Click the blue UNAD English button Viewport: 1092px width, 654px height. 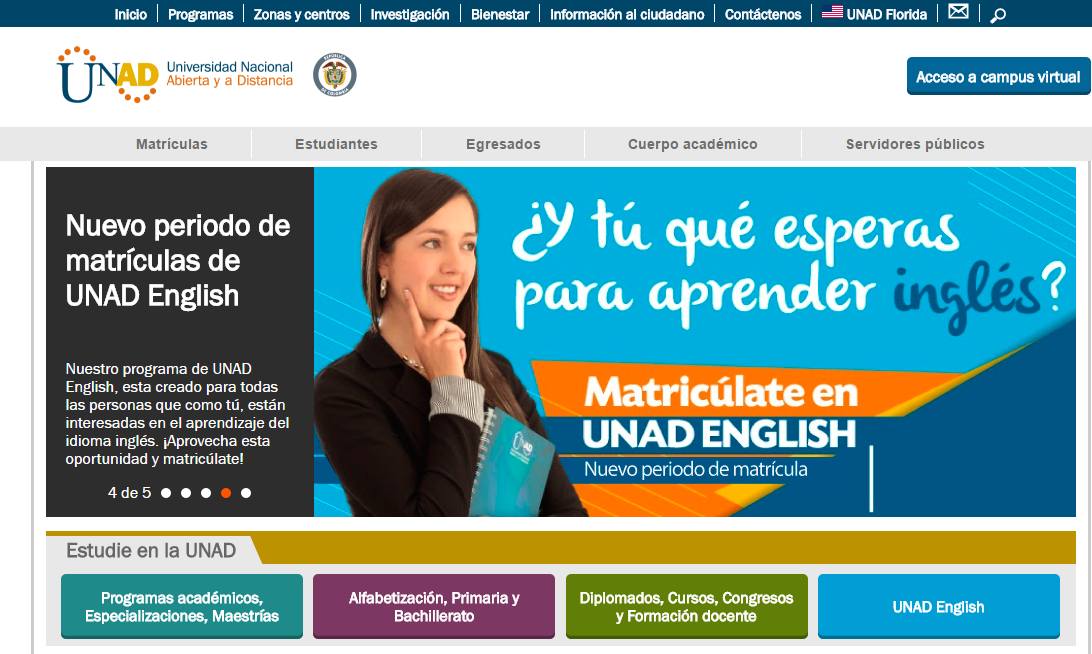click(939, 607)
